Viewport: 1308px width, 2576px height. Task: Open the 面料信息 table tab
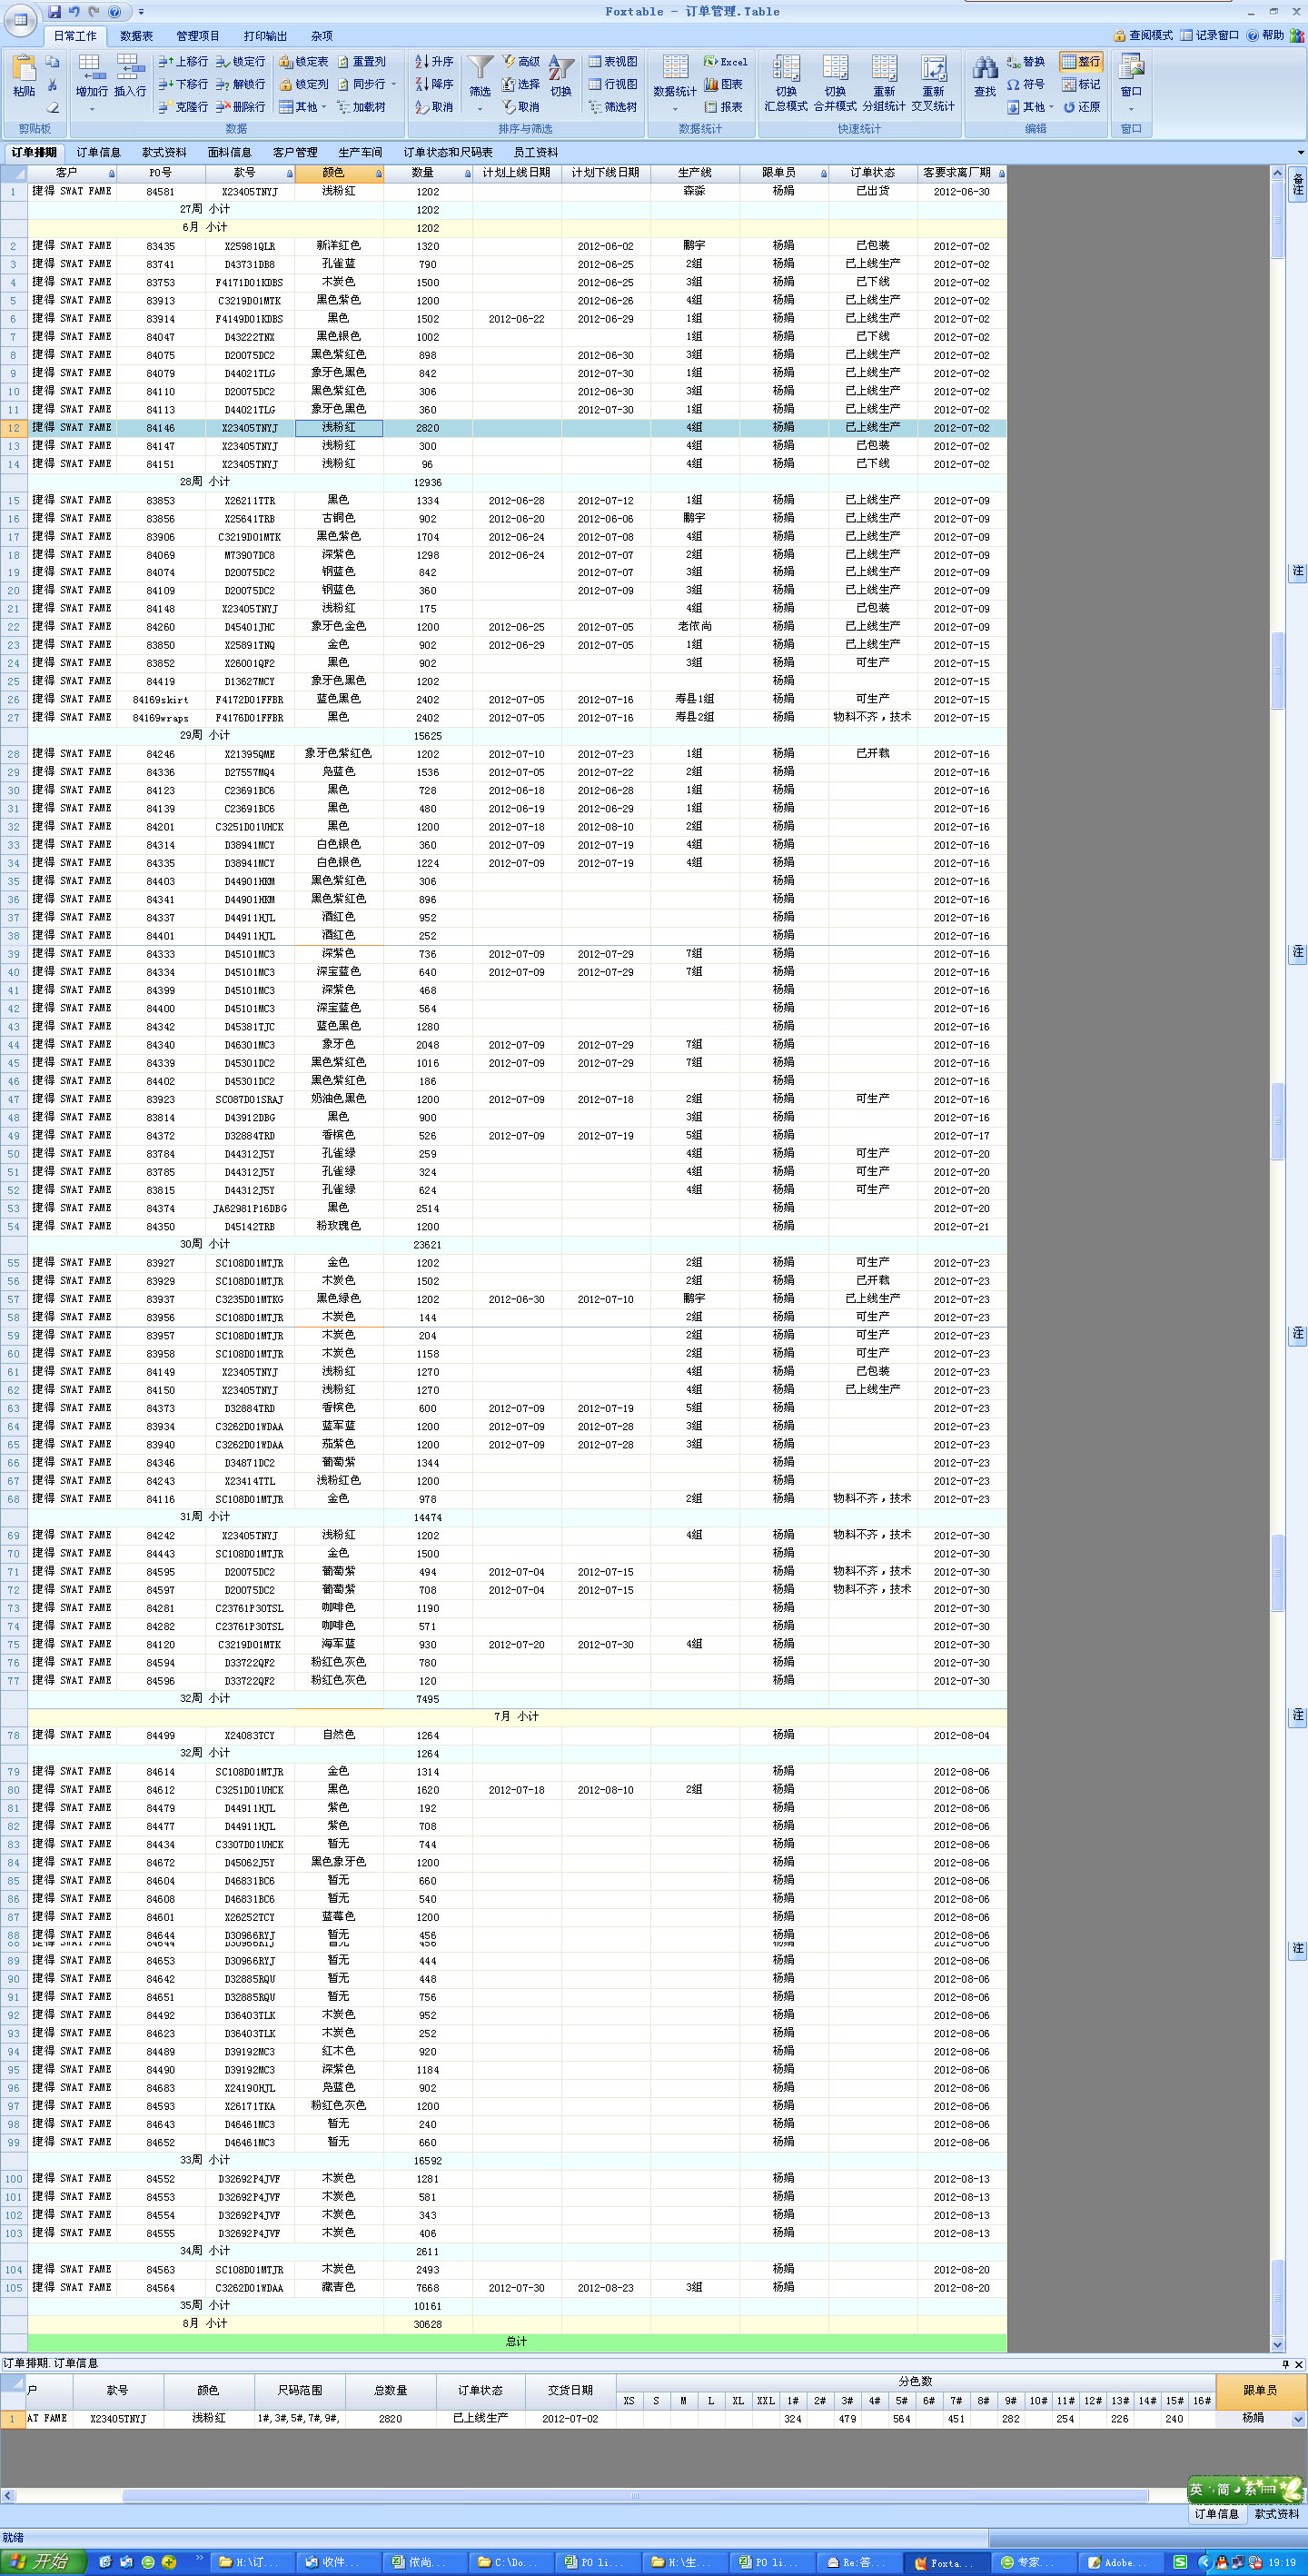(x=229, y=153)
